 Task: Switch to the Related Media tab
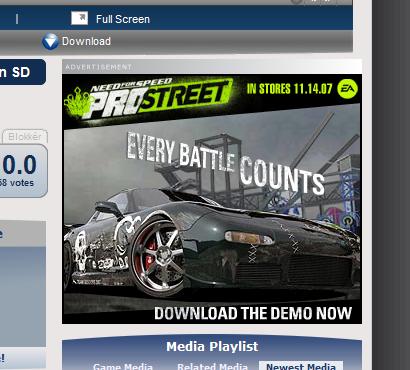[212, 367]
